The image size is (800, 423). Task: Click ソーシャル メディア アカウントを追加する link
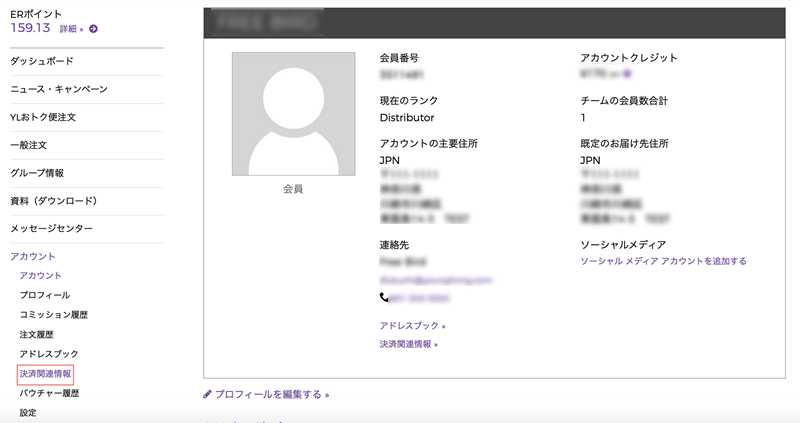(663, 261)
